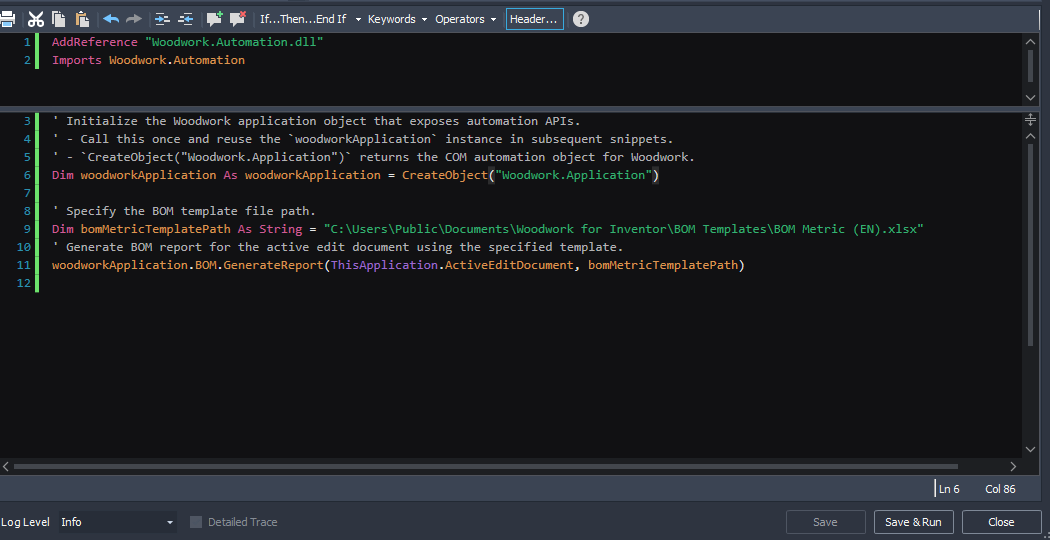Click the Copy icon

click(59, 19)
